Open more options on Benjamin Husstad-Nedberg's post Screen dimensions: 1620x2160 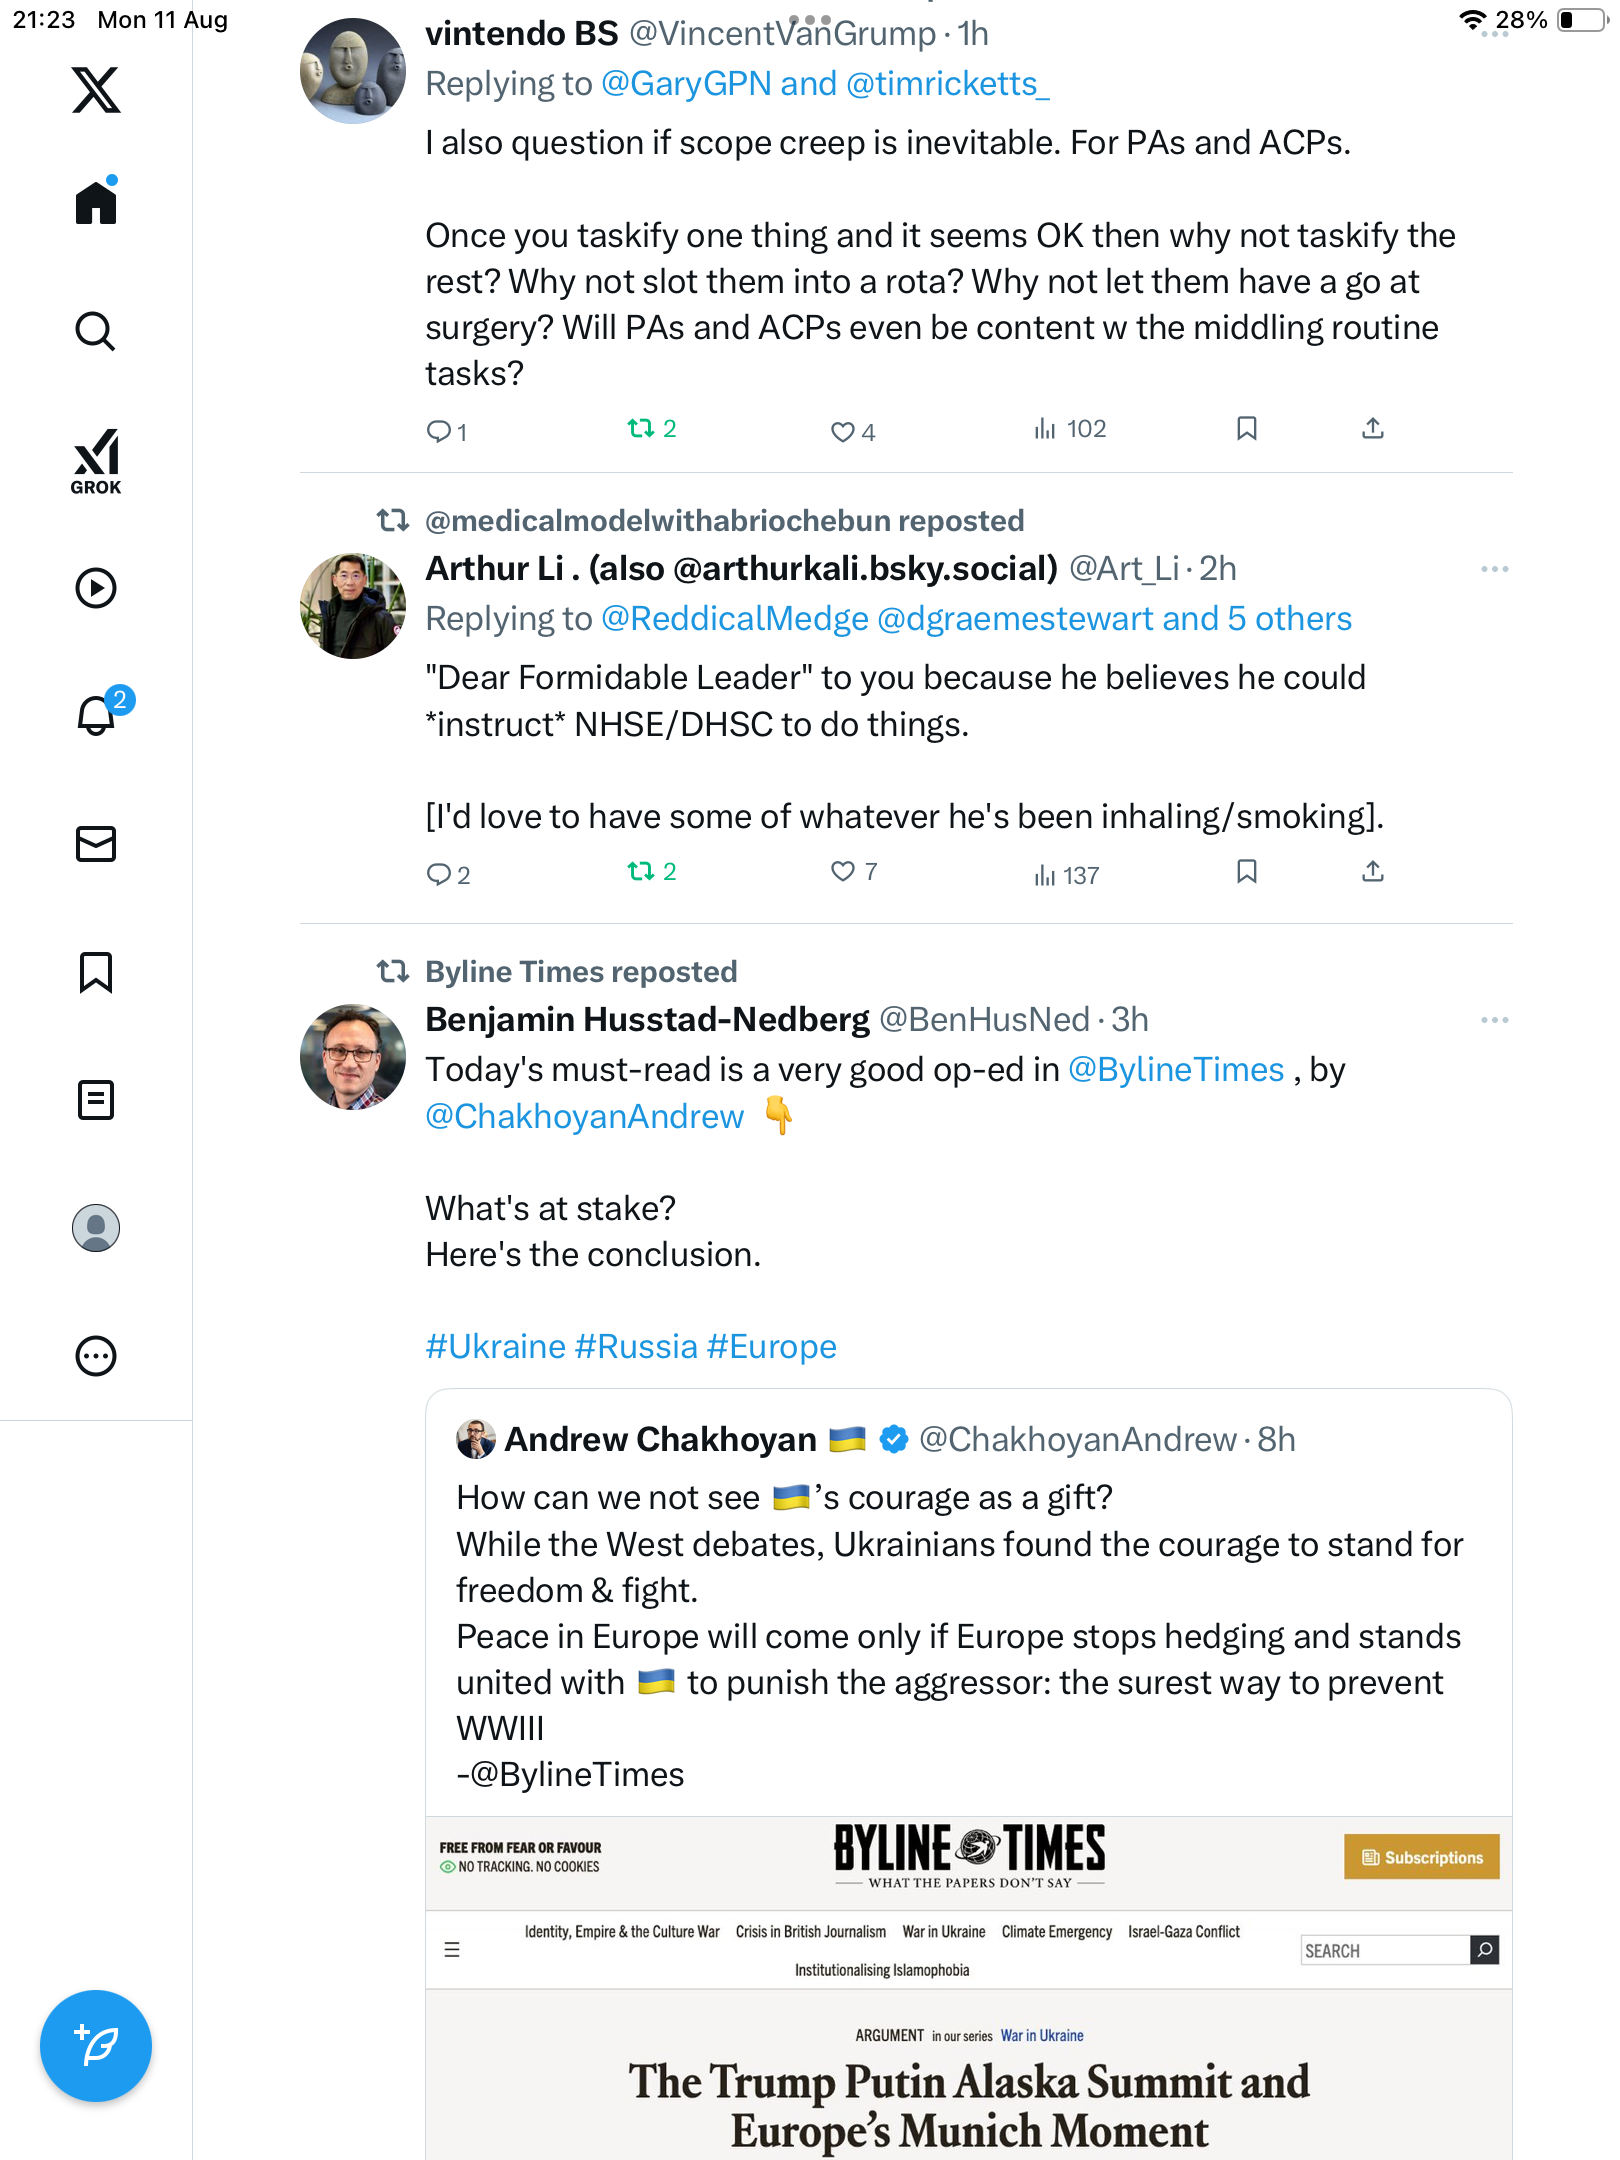click(1494, 1020)
